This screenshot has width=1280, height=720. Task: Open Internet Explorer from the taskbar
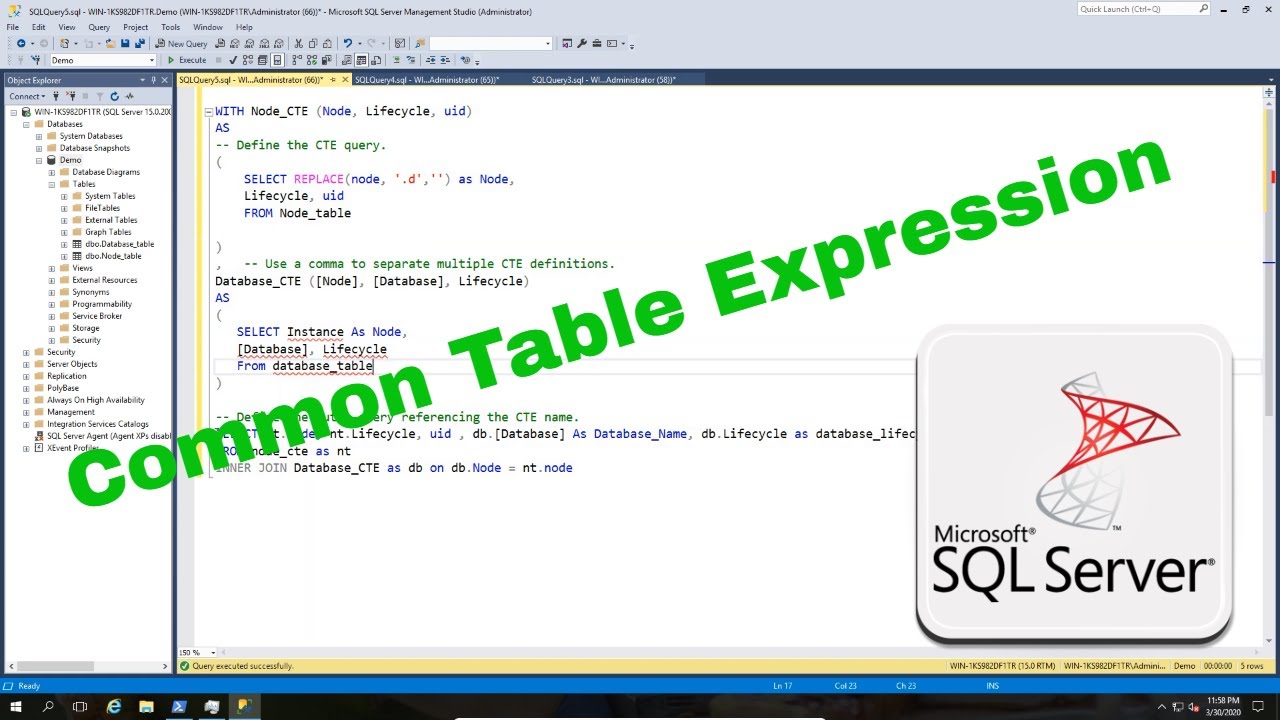click(x=114, y=706)
